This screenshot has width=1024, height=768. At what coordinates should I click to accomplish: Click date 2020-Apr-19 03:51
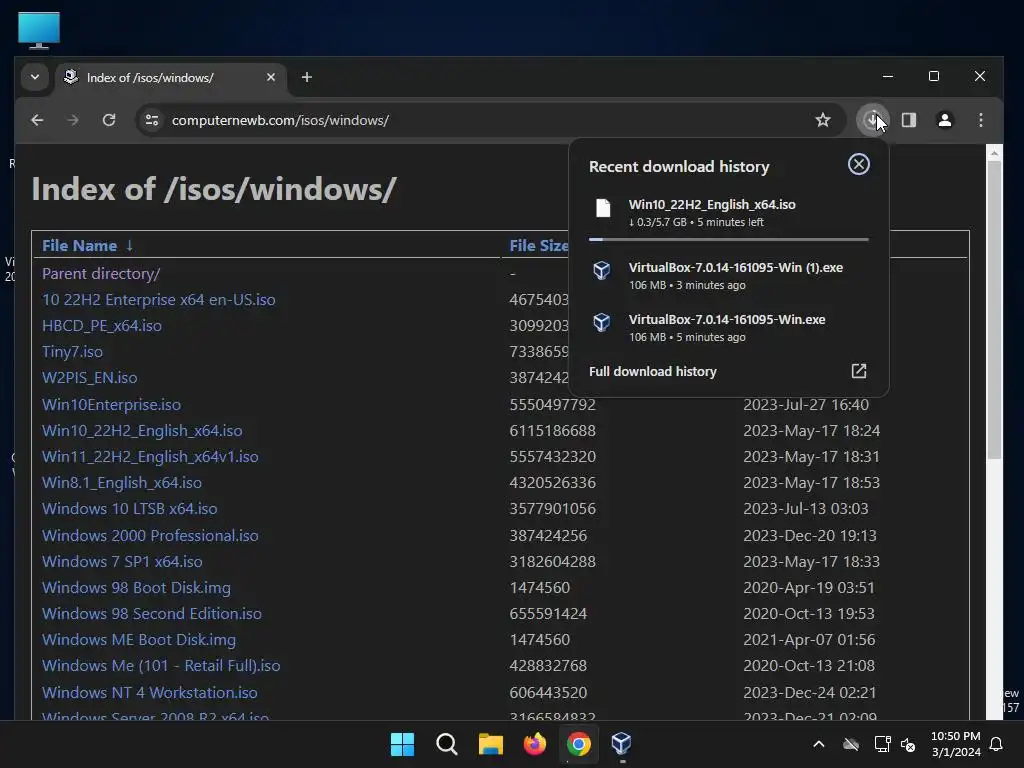point(808,588)
